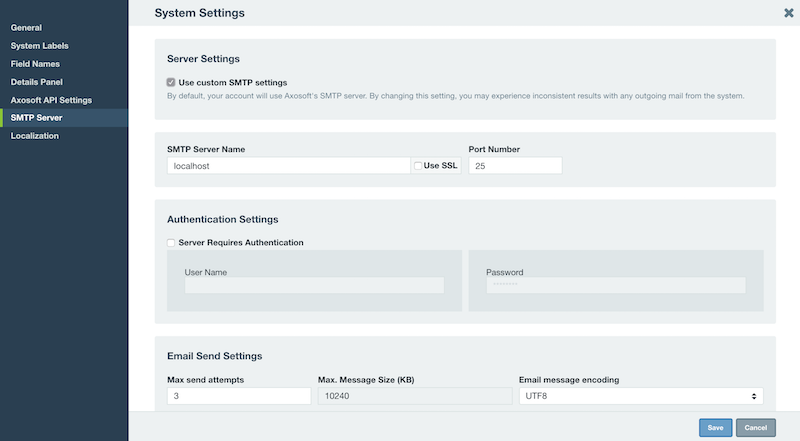Click the Password input field
The image size is (800, 441).
tap(616, 285)
